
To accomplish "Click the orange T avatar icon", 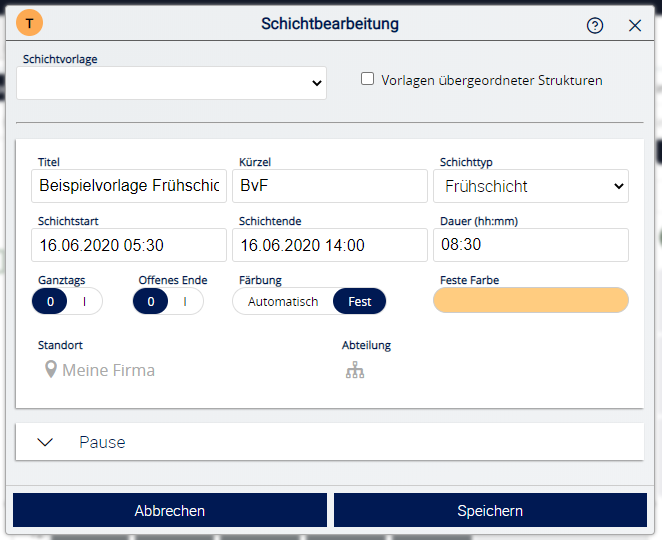I will 30,24.
